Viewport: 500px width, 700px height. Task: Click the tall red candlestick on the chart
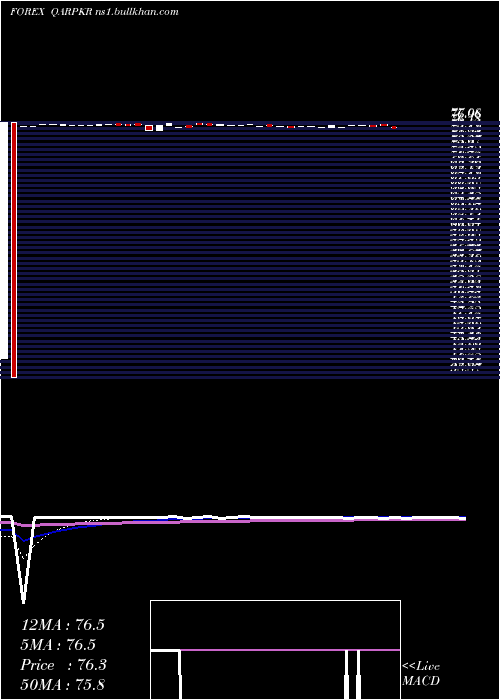tap(14, 250)
